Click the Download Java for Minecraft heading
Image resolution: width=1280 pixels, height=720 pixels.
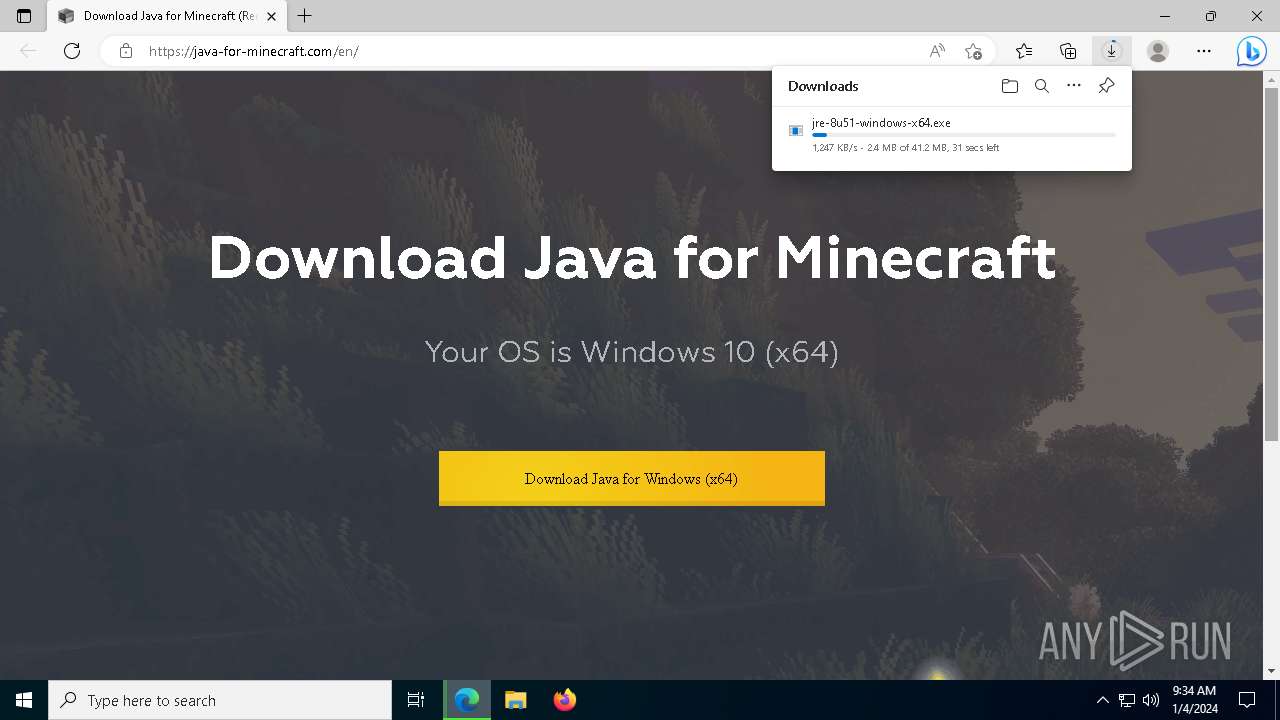point(632,257)
